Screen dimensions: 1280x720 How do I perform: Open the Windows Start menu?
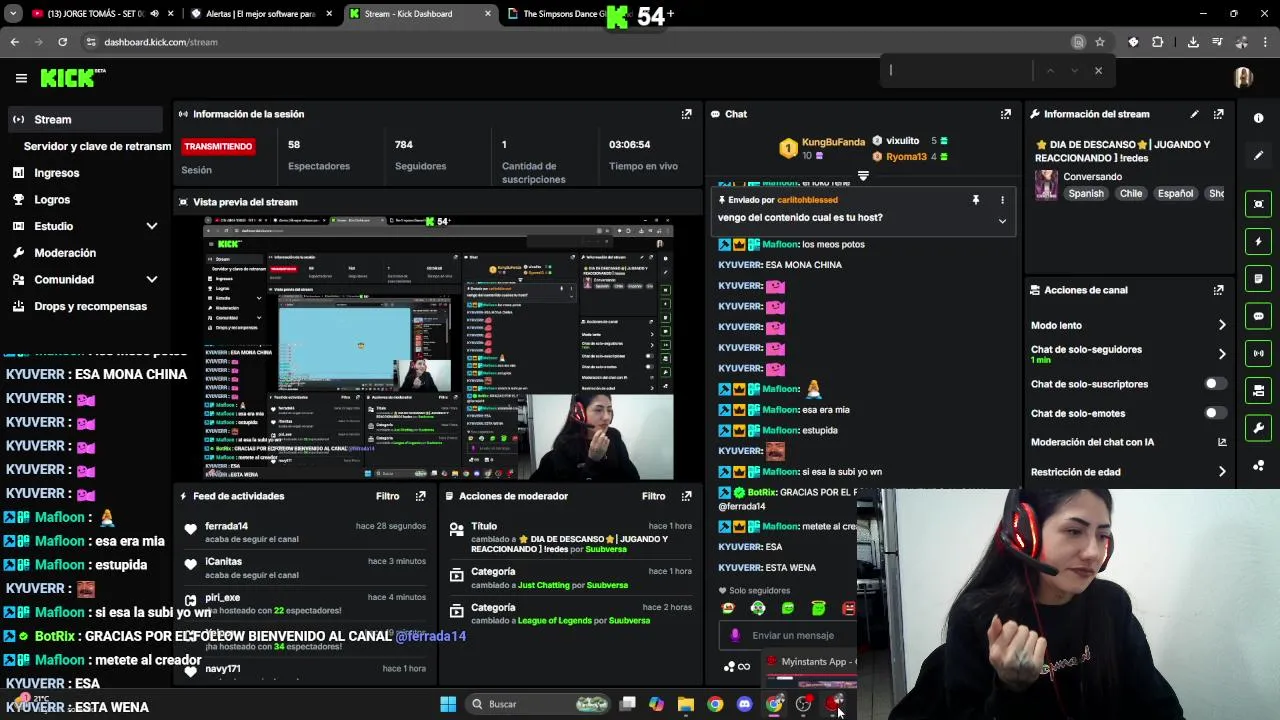[448, 704]
